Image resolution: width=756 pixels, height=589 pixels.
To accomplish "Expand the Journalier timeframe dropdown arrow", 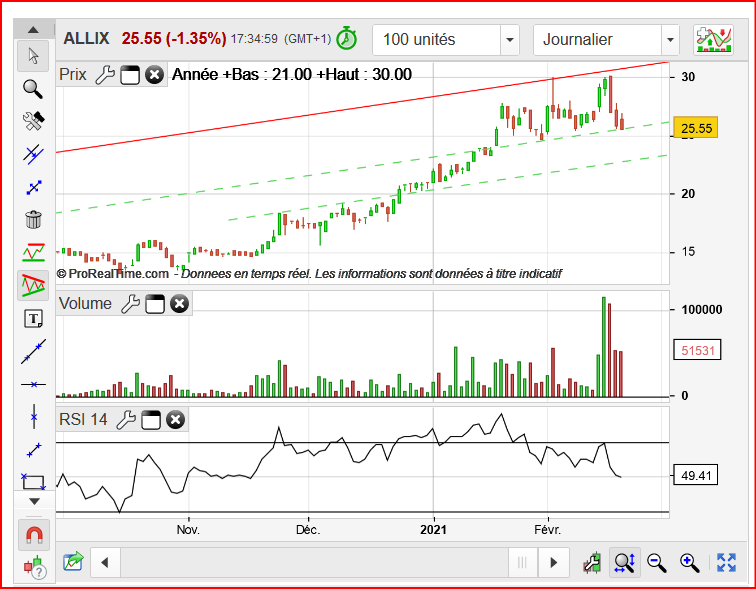I will tap(670, 40).
